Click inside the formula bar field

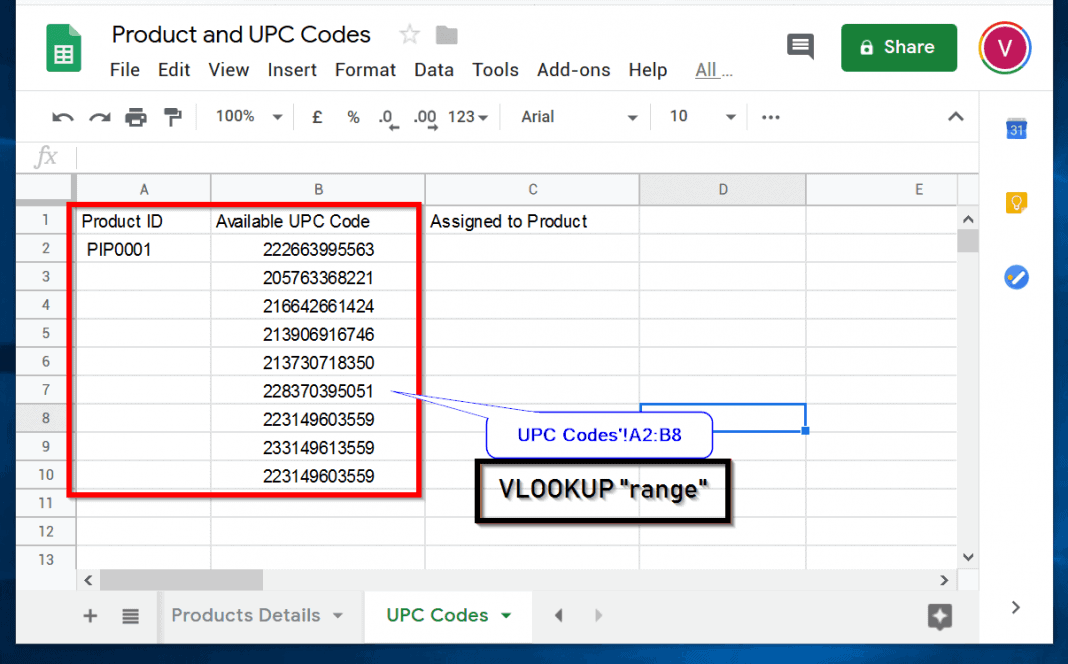pos(524,157)
